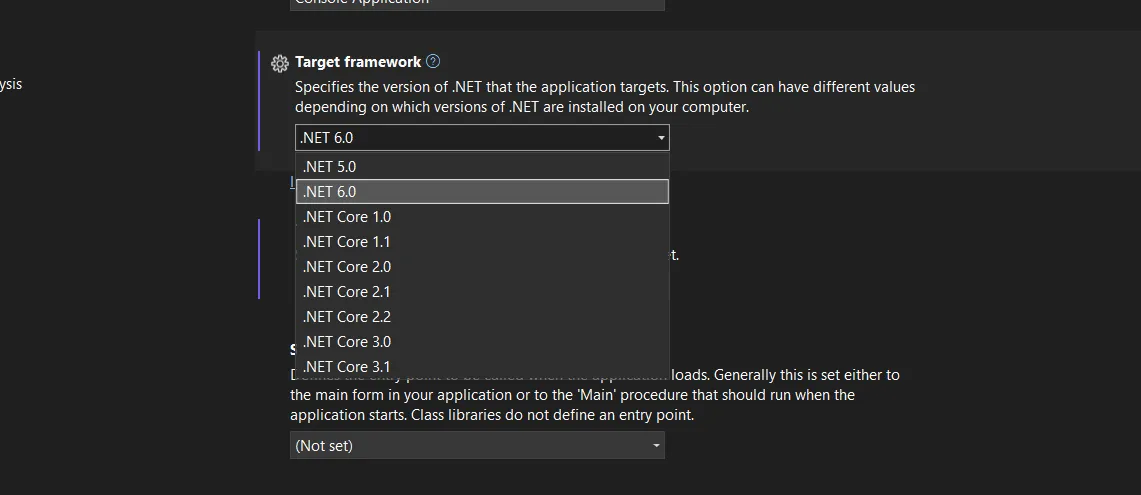Open the cropped 'ysis' item in left sidebar
This screenshot has width=1141, height=495.
pos(11,84)
